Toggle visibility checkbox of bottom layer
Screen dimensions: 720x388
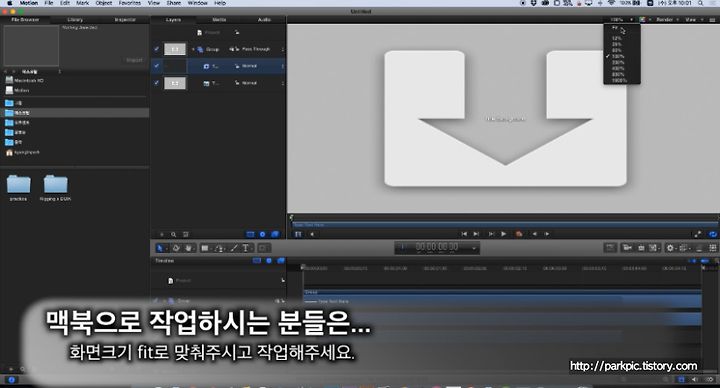coord(157,83)
